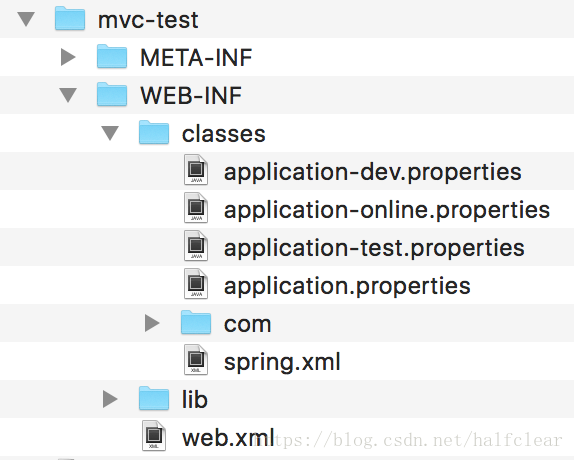
Task: Click the classes folder icon
Action: (154, 132)
